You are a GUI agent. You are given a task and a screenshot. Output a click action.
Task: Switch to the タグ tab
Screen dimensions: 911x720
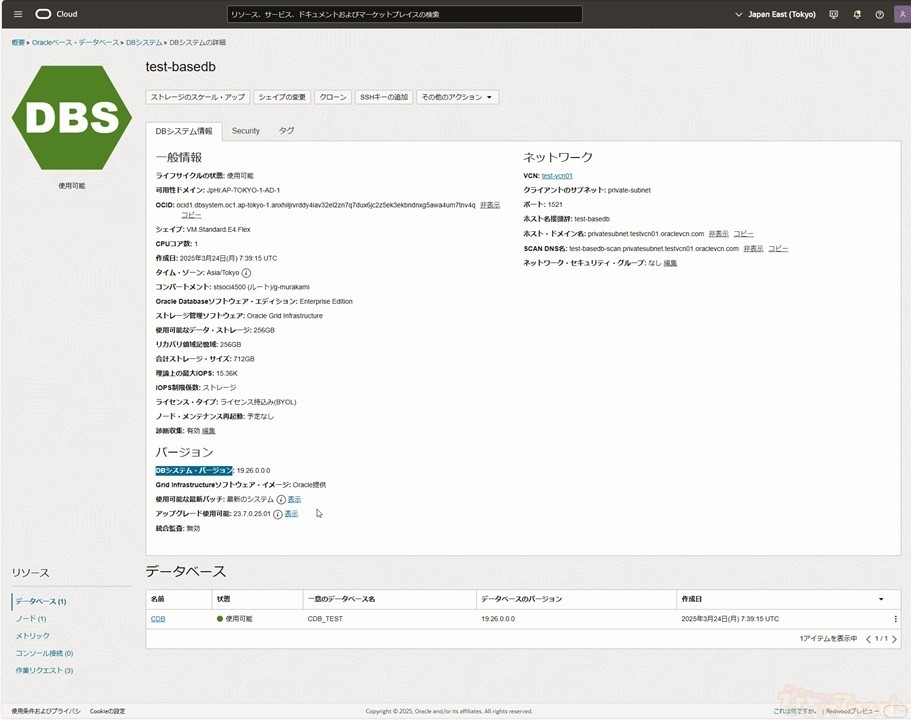click(286, 131)
